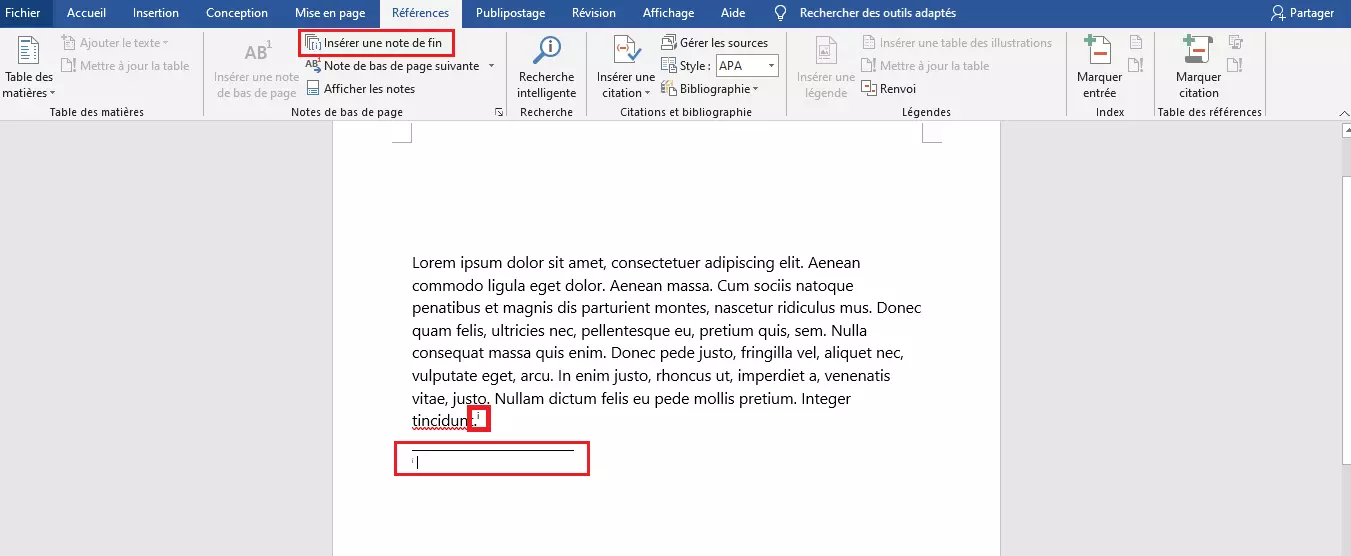Switch to the Insertion tab
The width and height of the screenshot is (1351, 556).
point(156,13)
